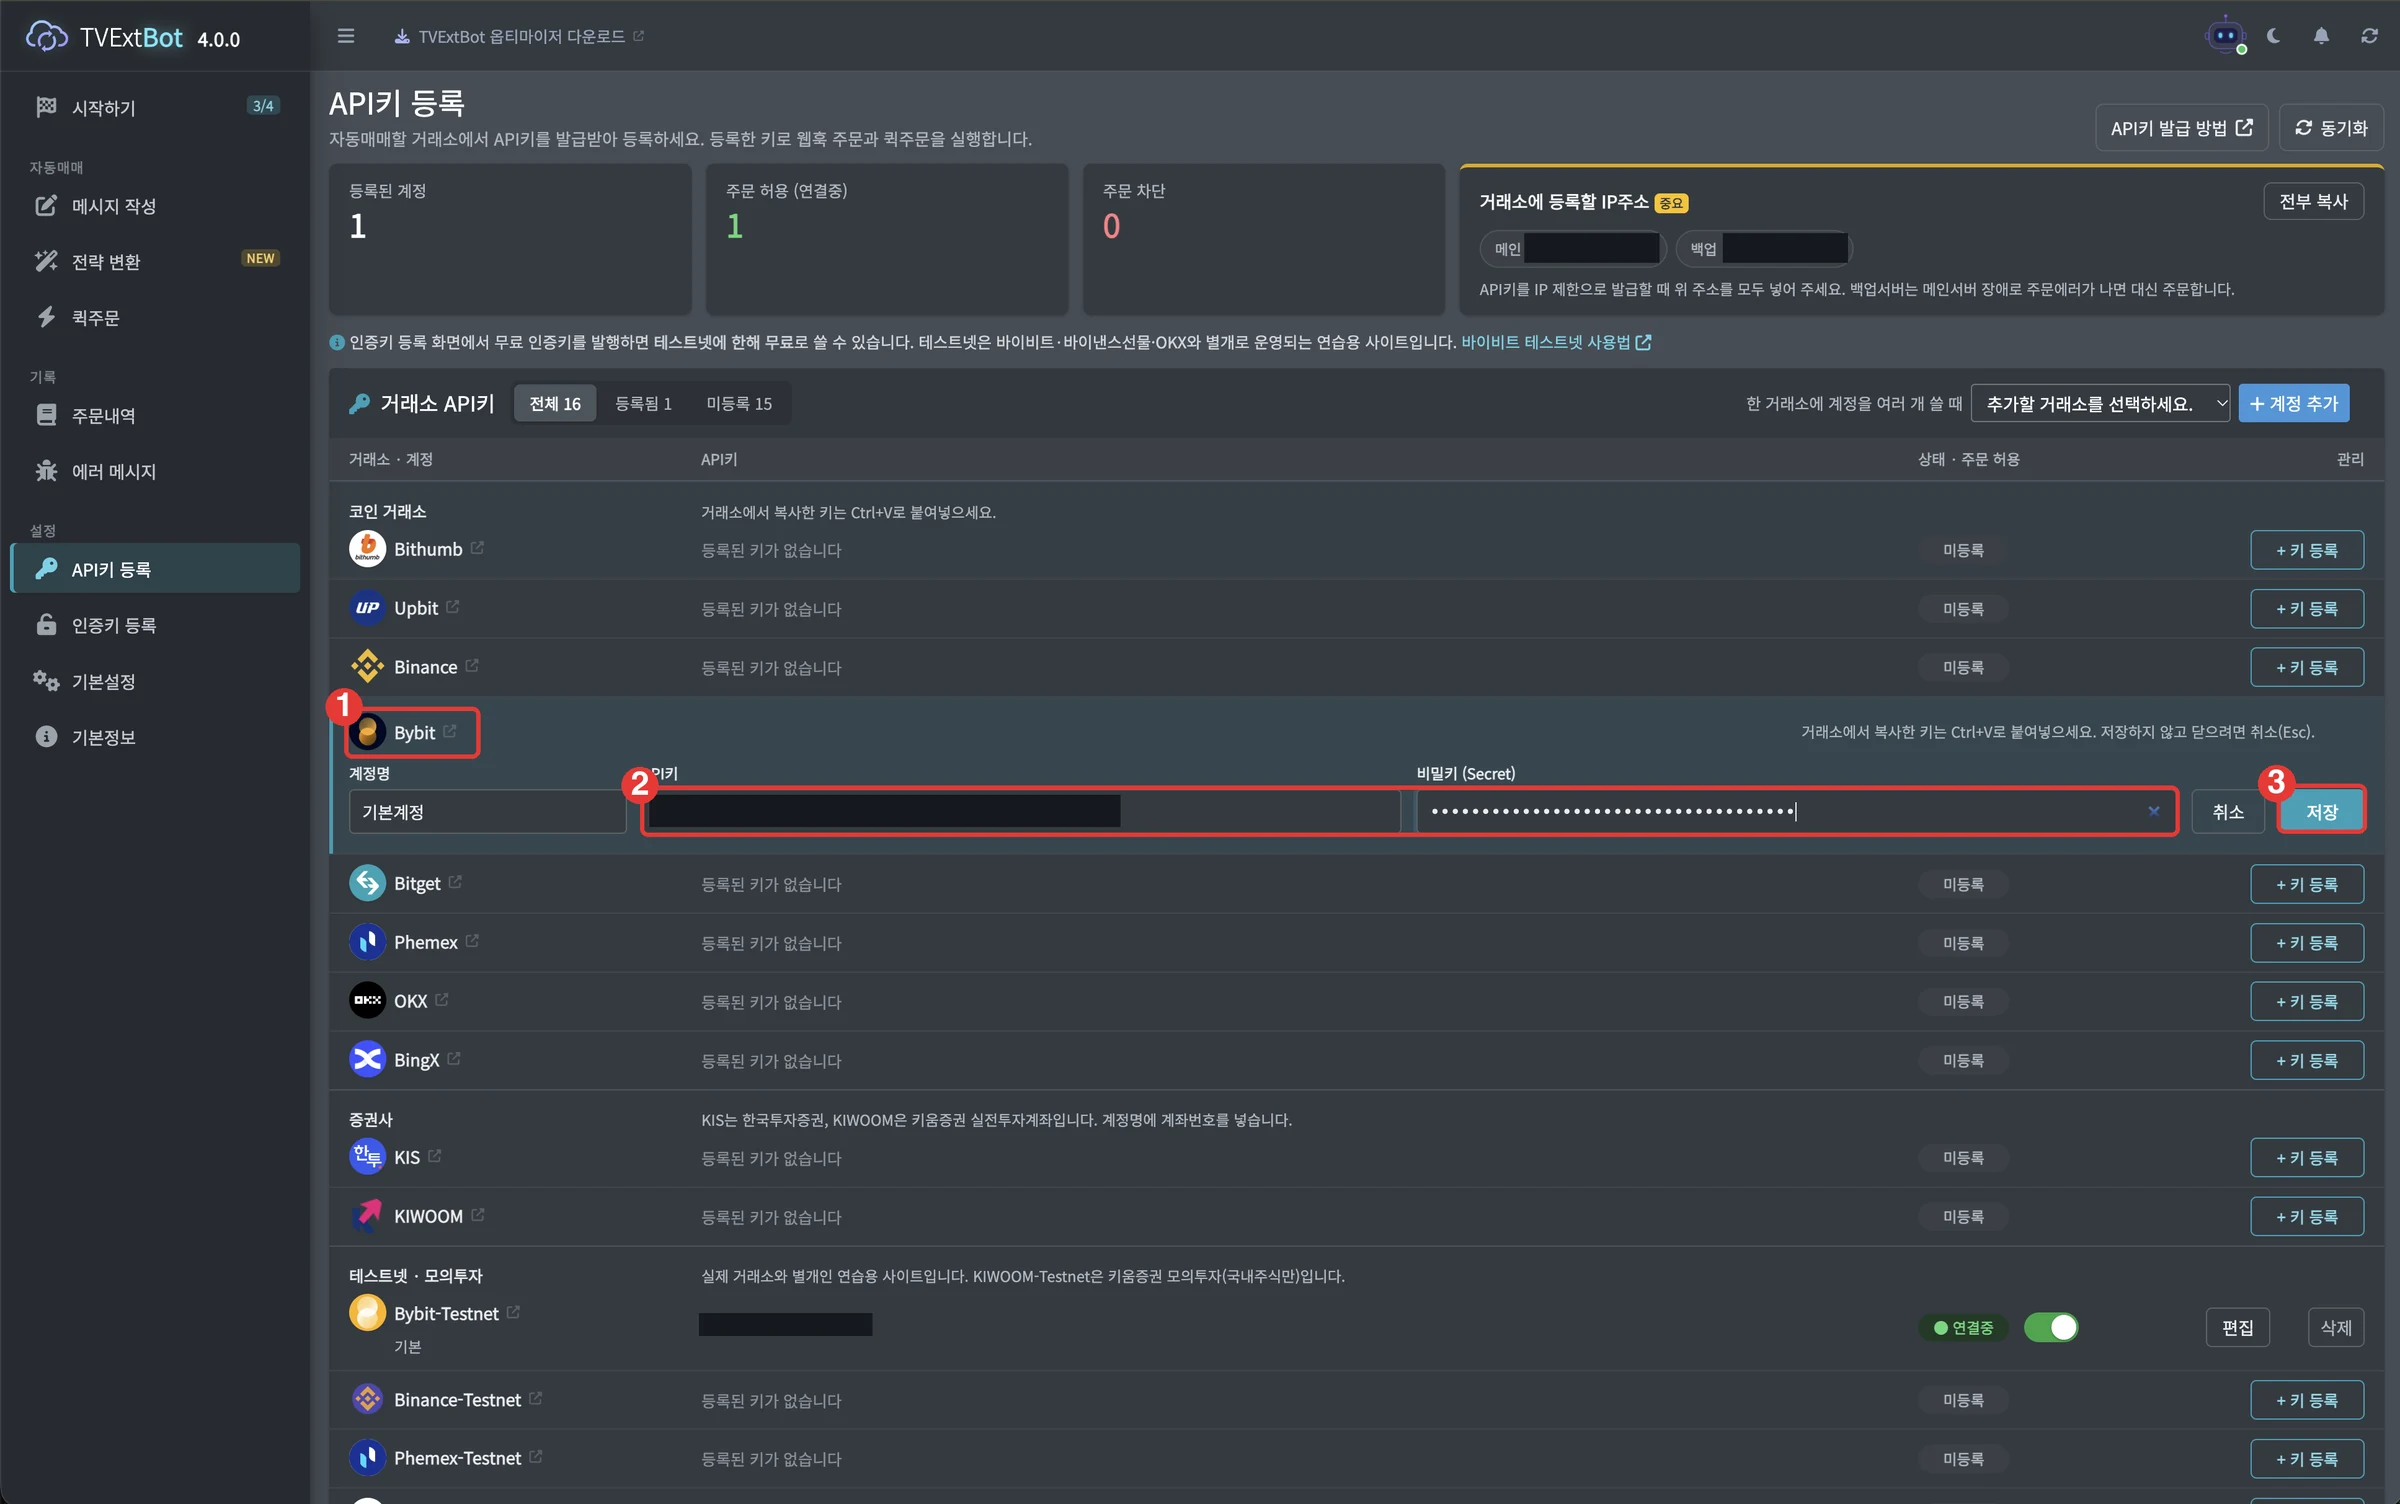The image size is (2400, 1504).
Task: Open 인증키 등록 in the sidebar
Action: pos(155,625)
